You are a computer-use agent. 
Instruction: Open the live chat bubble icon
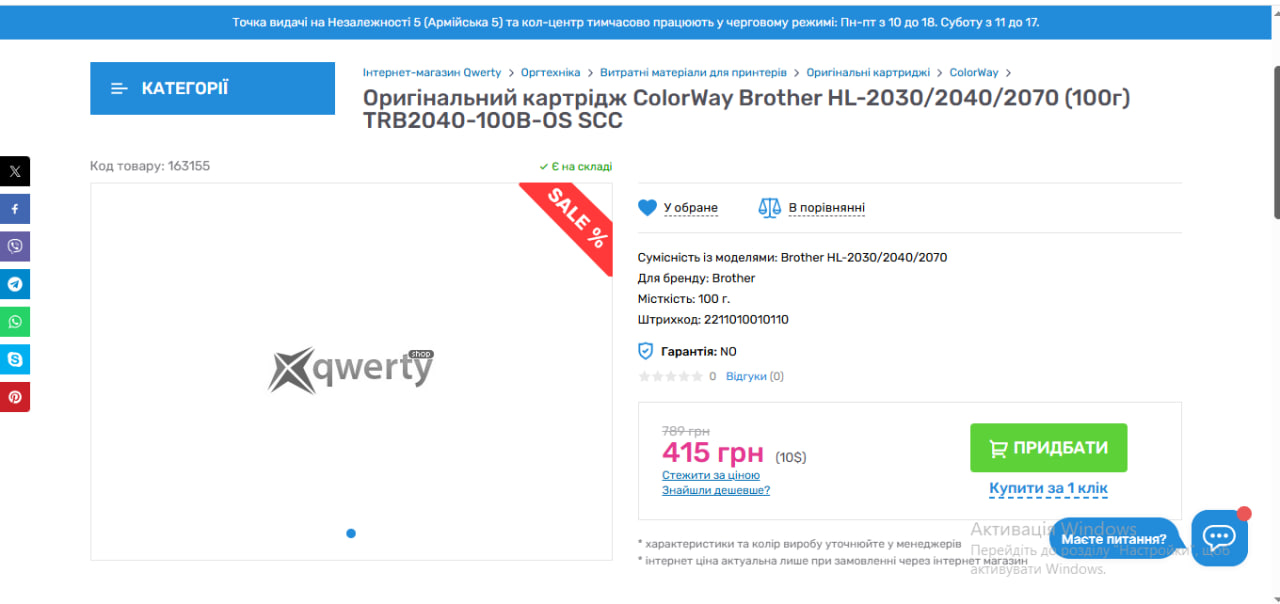[1219, 538]
